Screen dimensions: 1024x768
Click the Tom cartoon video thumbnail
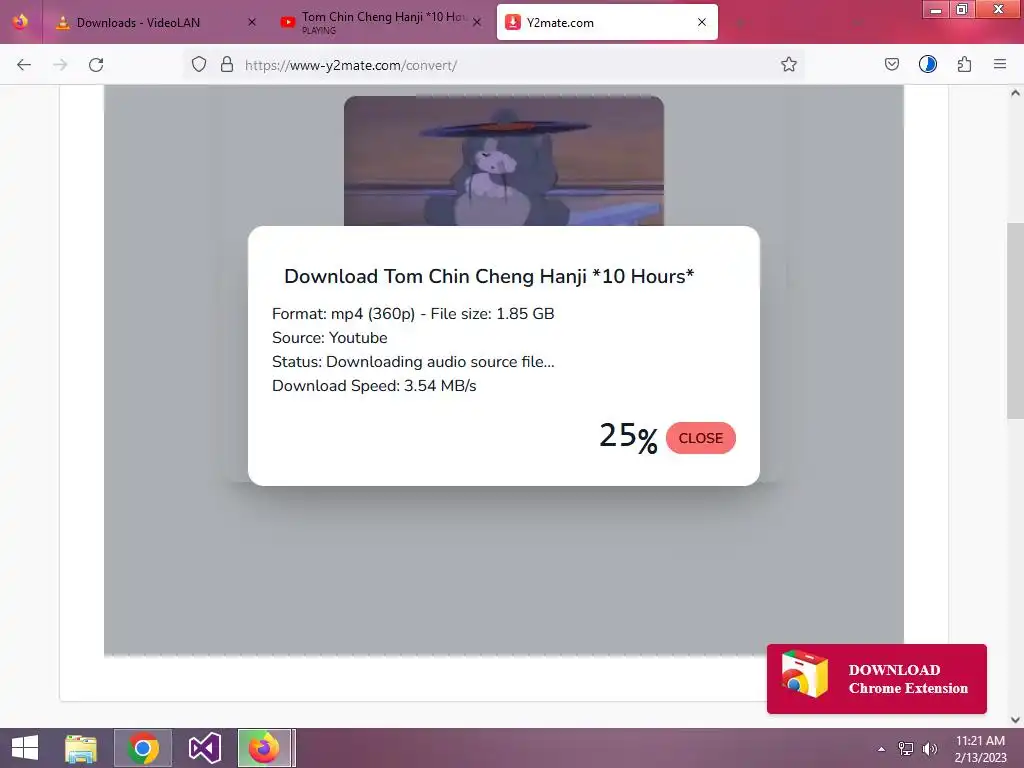pyautogui.click(x=504, y=161)
